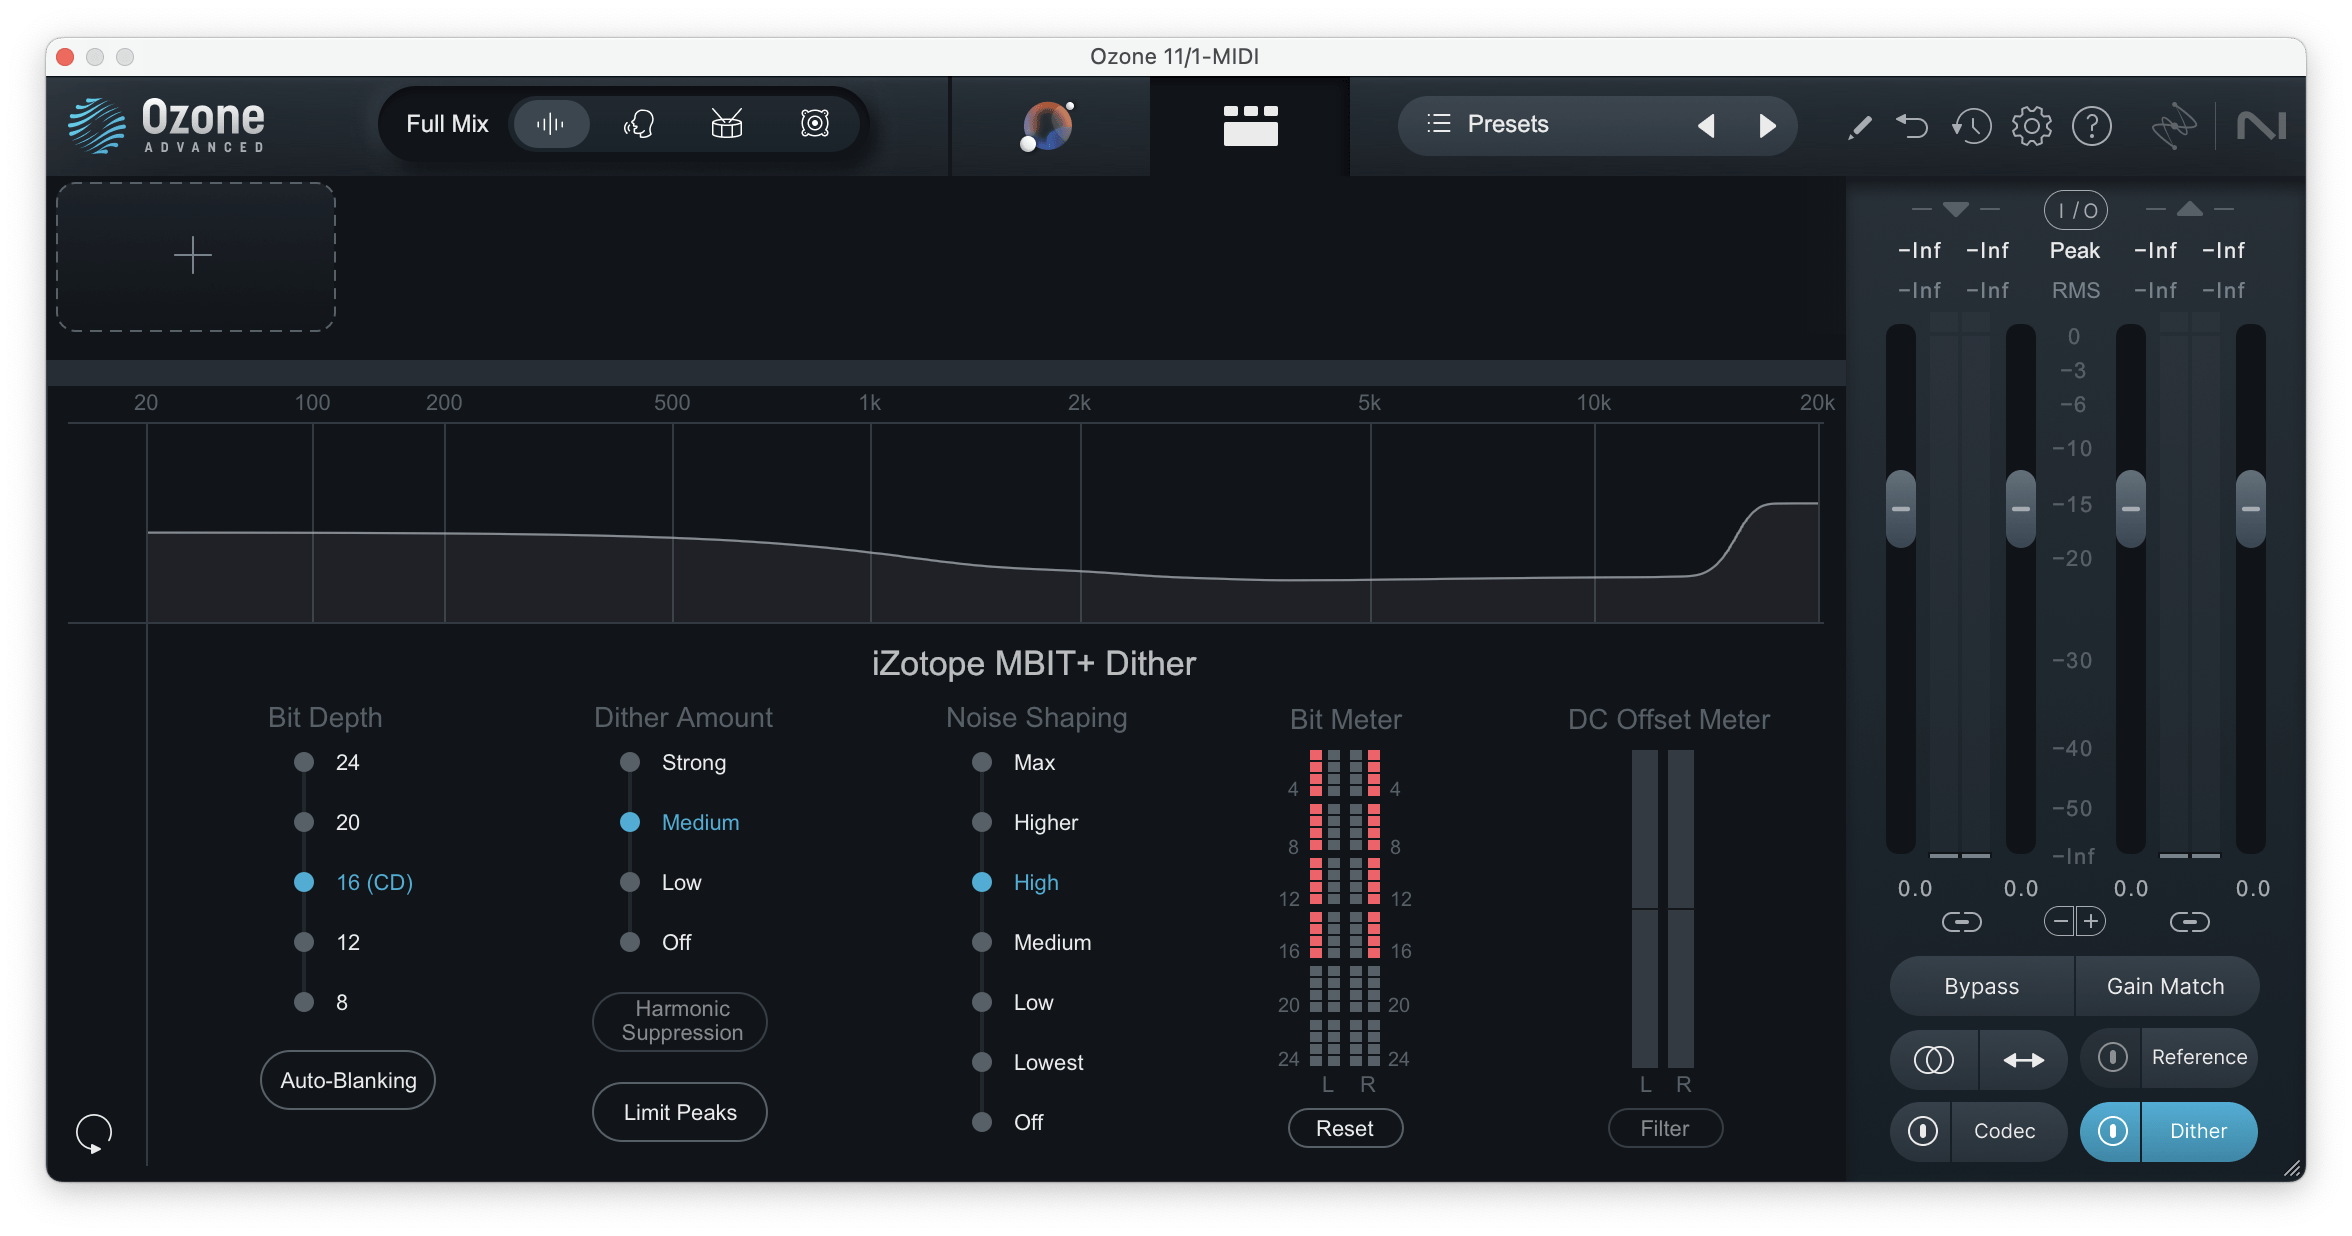
Task: Reset the Bit Meter
Action: (1345, 1128)
